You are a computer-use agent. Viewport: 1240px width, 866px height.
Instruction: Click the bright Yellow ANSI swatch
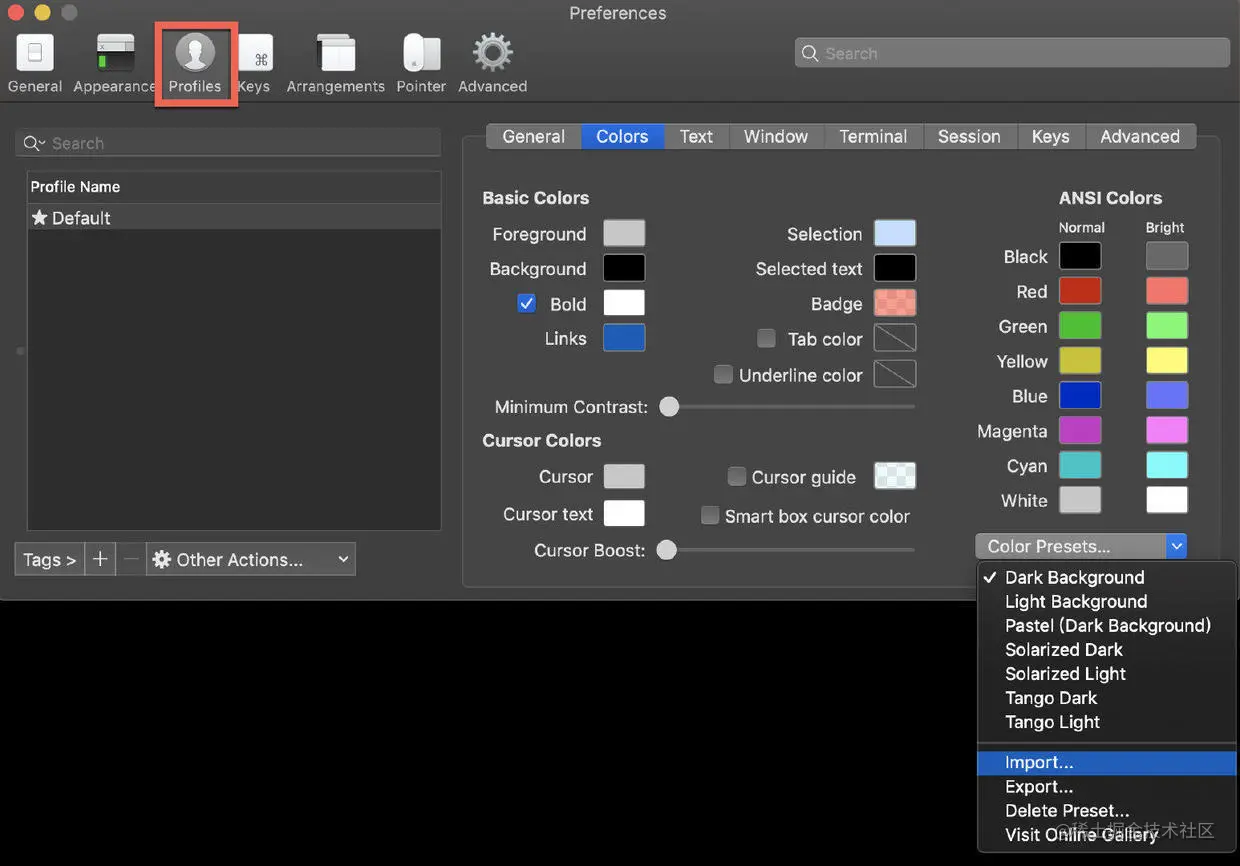[1167, 360]
